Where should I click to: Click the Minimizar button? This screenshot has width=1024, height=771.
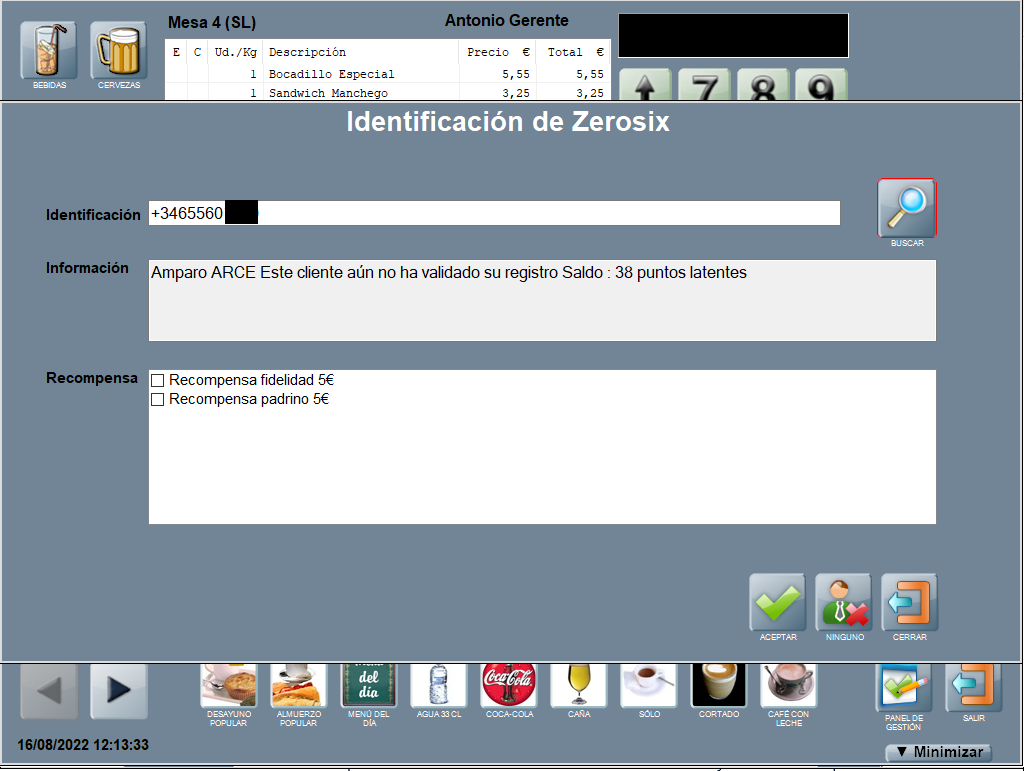(x=938, y=752)
